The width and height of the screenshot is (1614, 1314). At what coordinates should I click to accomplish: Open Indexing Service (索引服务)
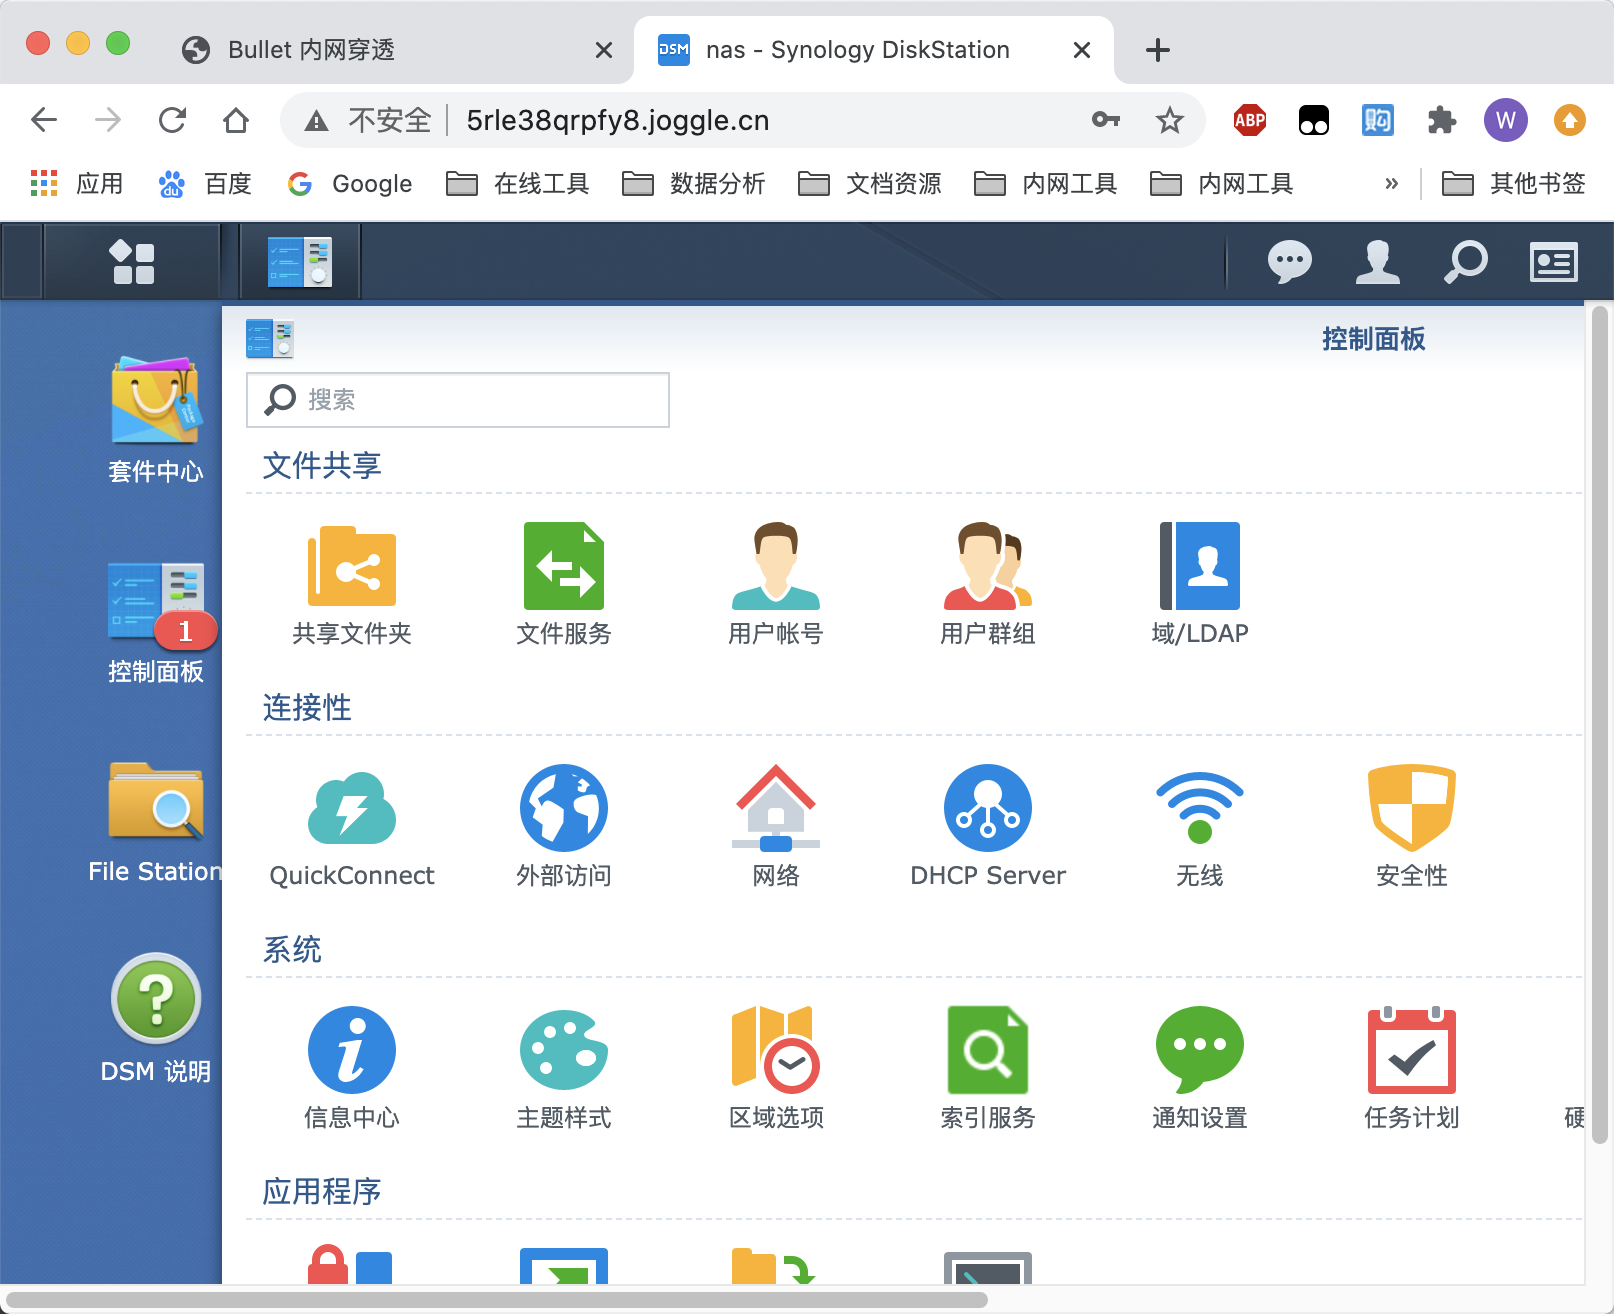[x=988, y=1068]
